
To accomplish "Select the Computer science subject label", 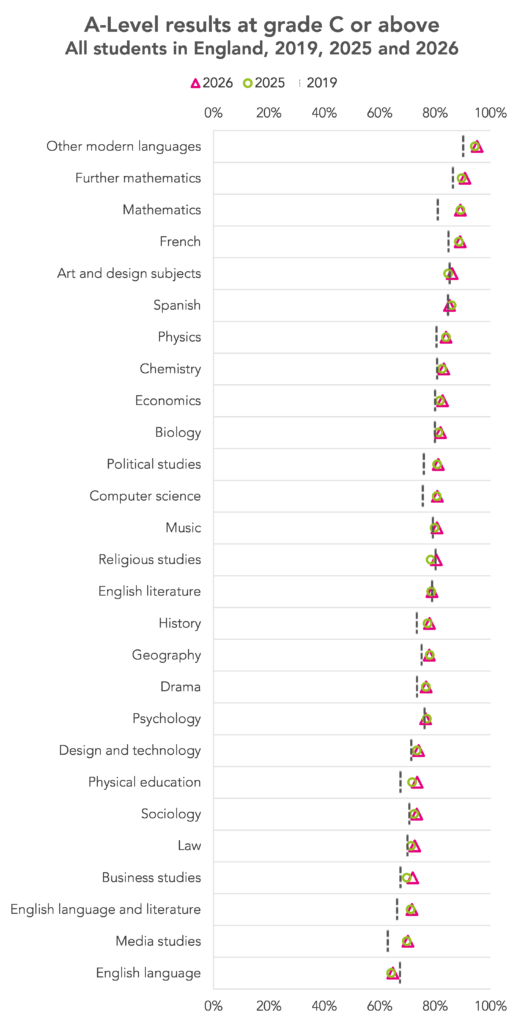I will (x=145, y=496).
